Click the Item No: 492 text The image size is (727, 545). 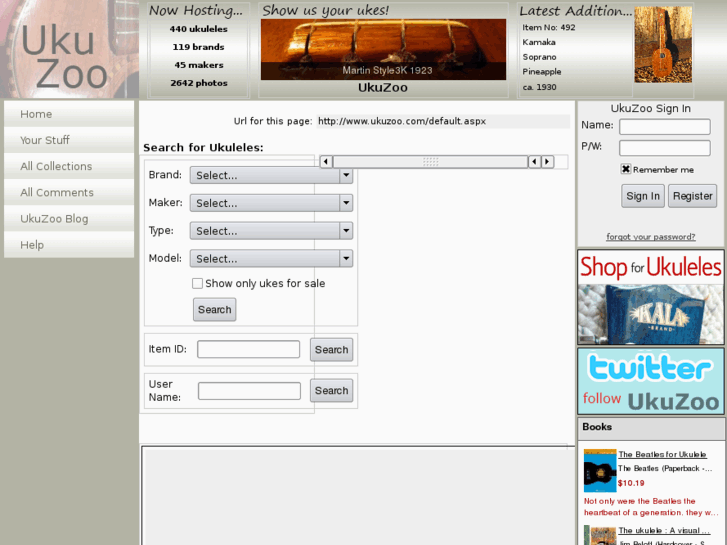(549, 27)
